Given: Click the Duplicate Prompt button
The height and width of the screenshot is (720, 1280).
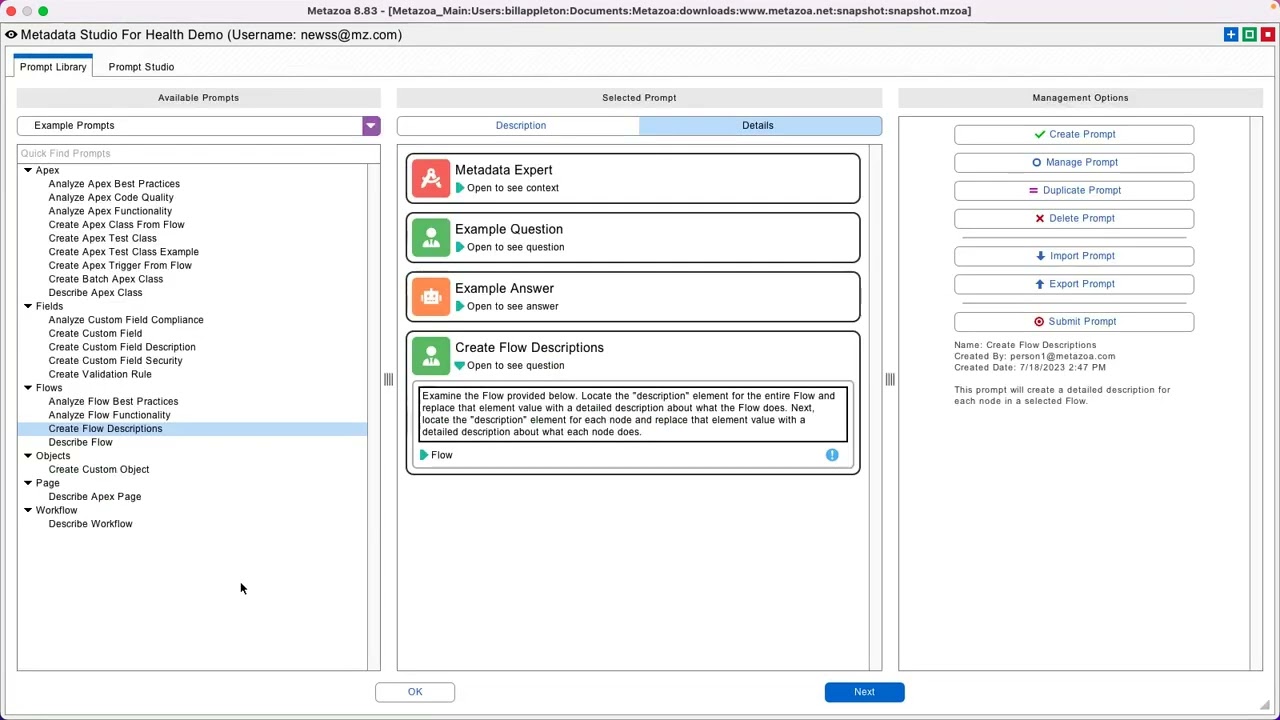Looking at the screenshot, I should click(1074, 190).
